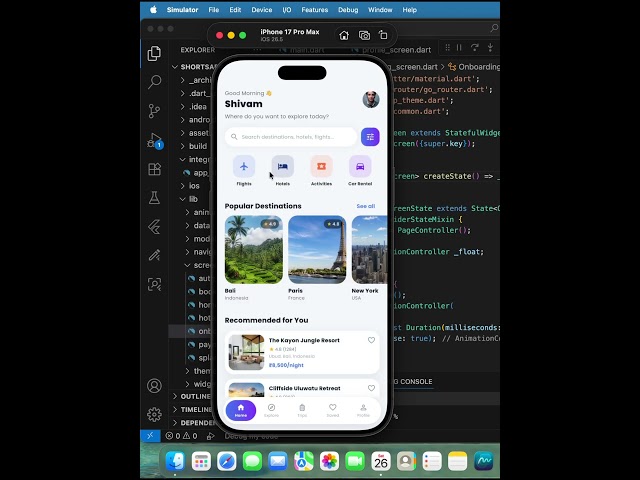Open Extensions view in activity bar
Viewport: 640px width, 480px height.
[154, 169]
